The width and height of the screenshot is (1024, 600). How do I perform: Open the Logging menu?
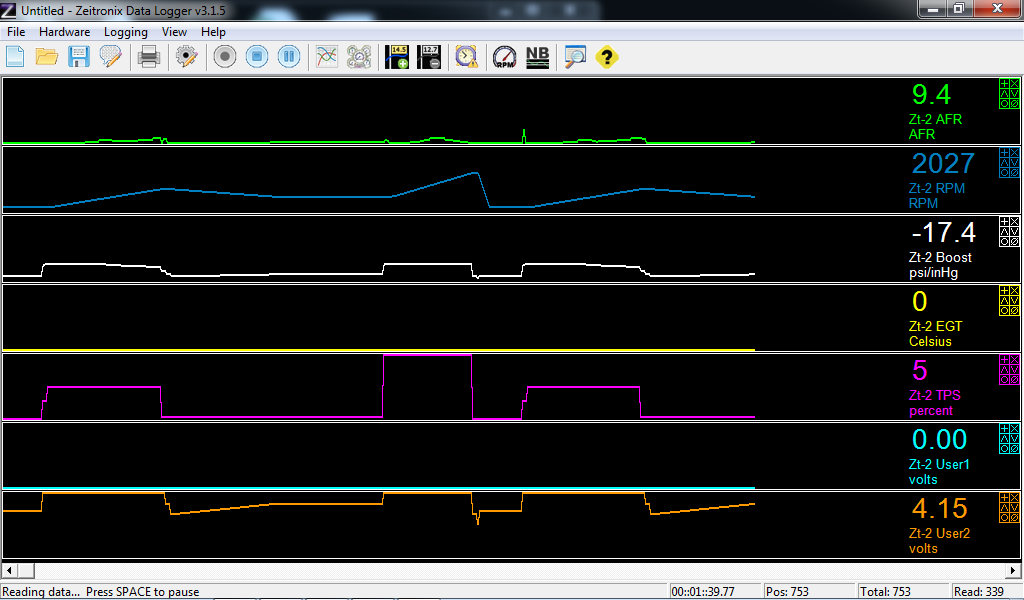click(126, 32)
